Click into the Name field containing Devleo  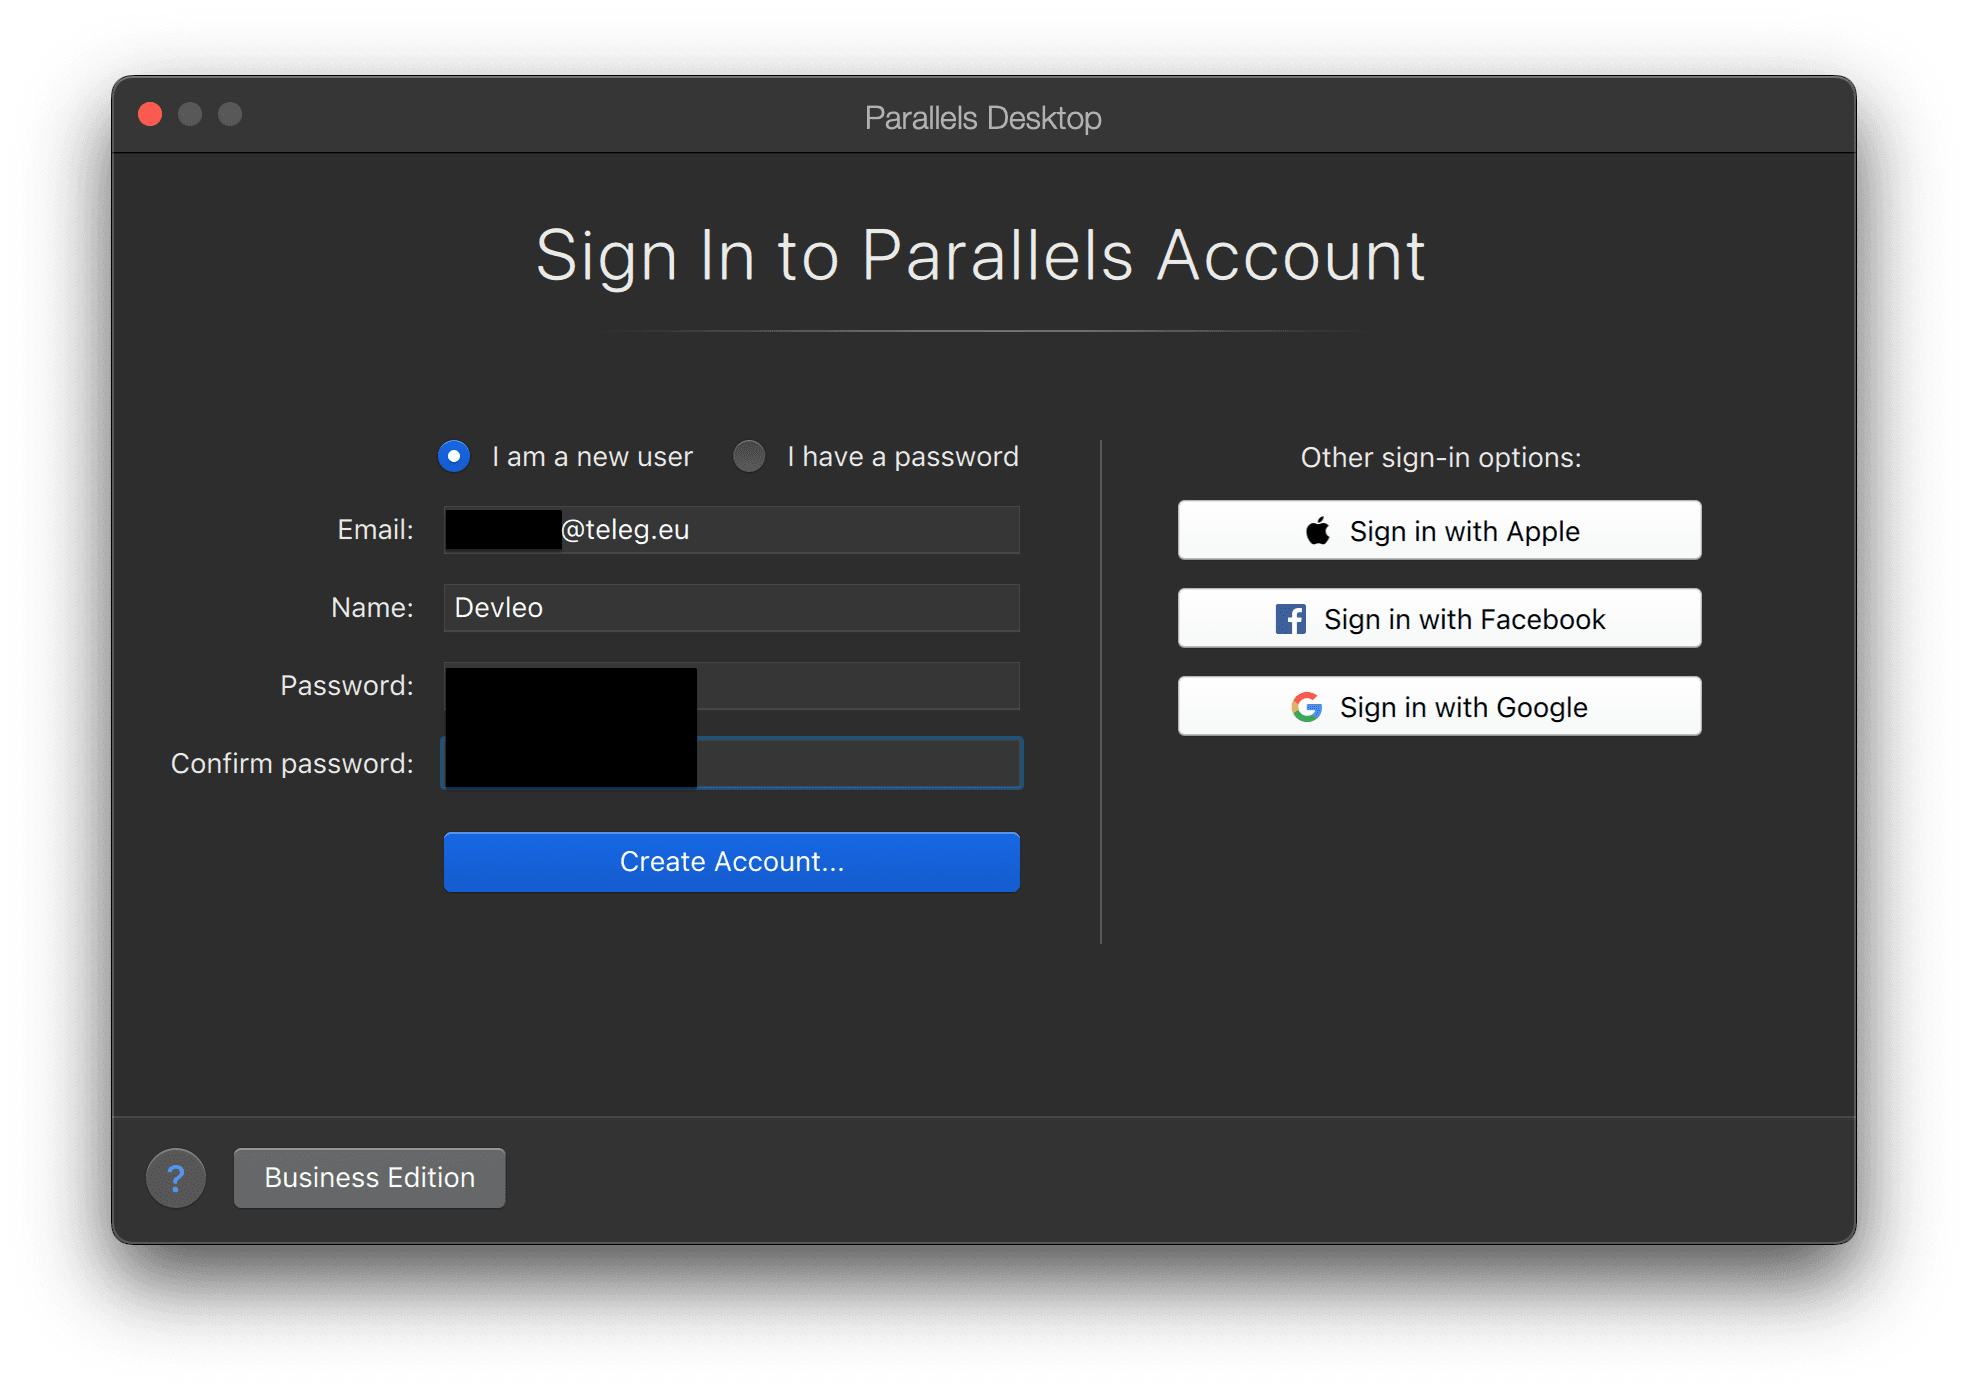point(732,608)
